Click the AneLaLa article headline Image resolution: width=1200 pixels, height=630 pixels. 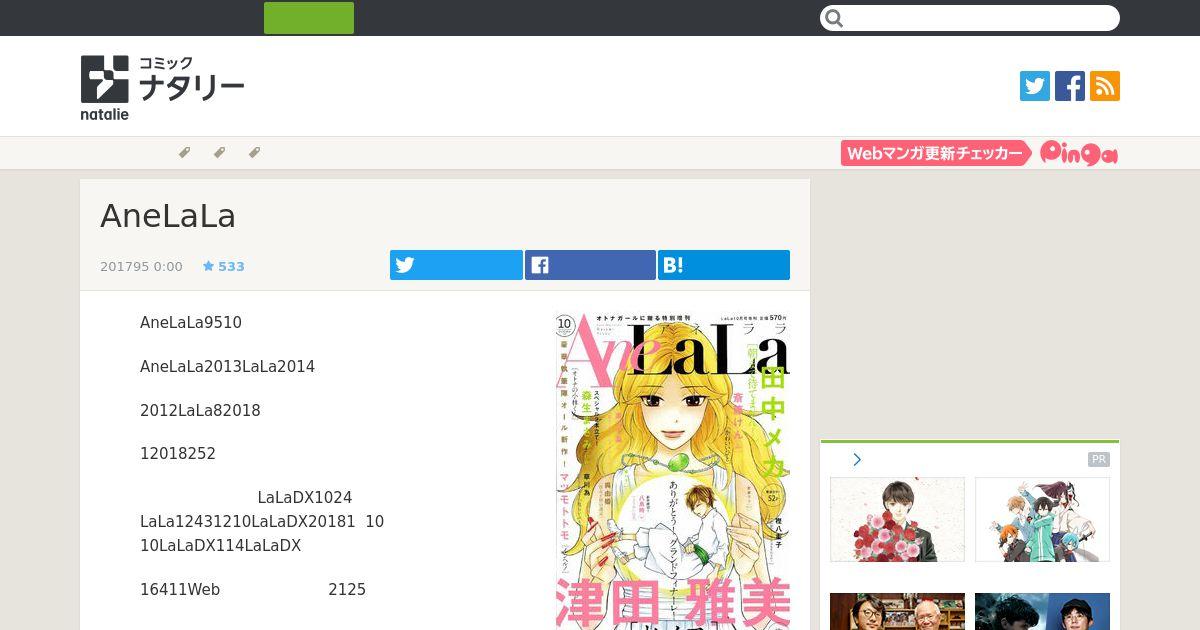tap(168, 216)
